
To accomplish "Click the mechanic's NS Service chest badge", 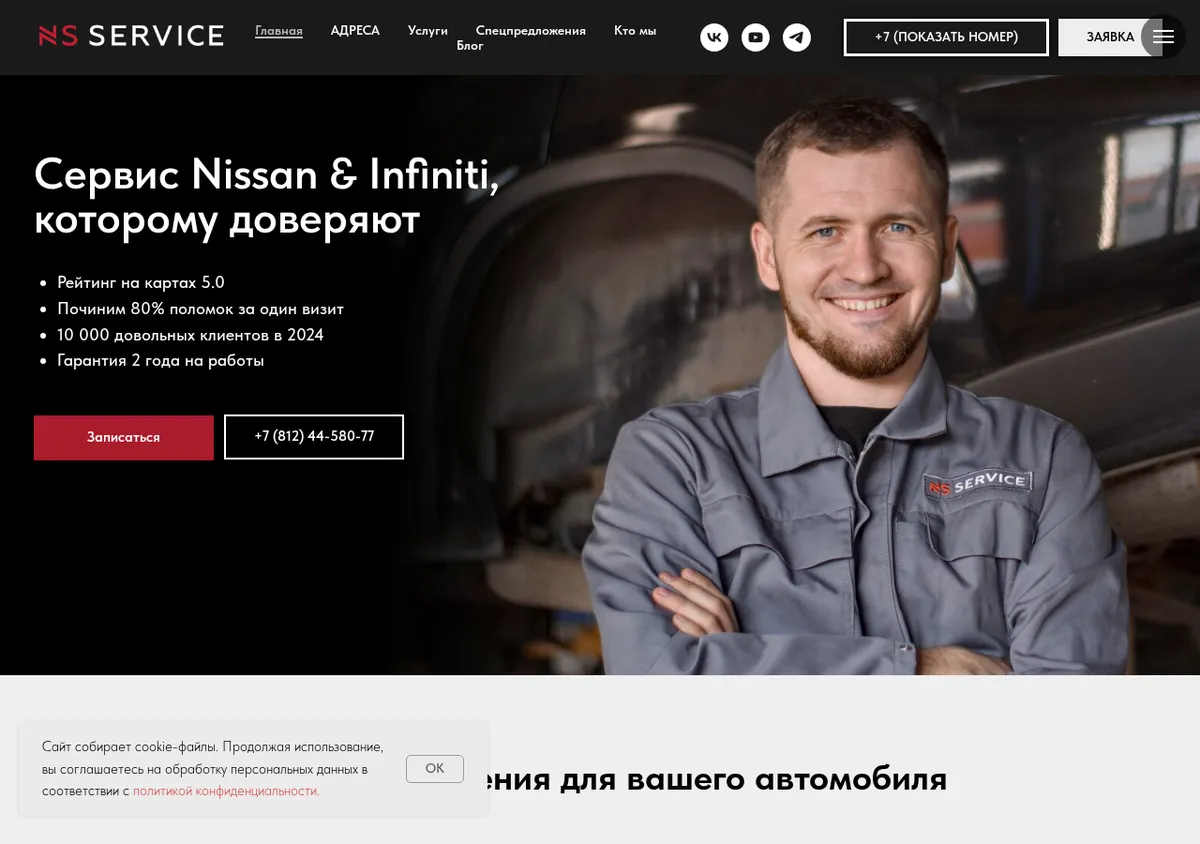I will point(978,484).
